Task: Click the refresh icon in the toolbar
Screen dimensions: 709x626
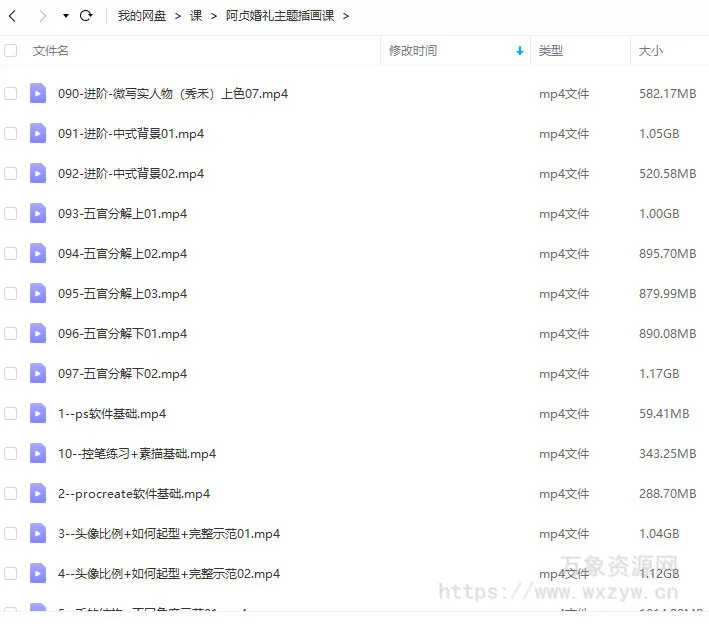Action: pyautogui.click(x=86, y=16)
